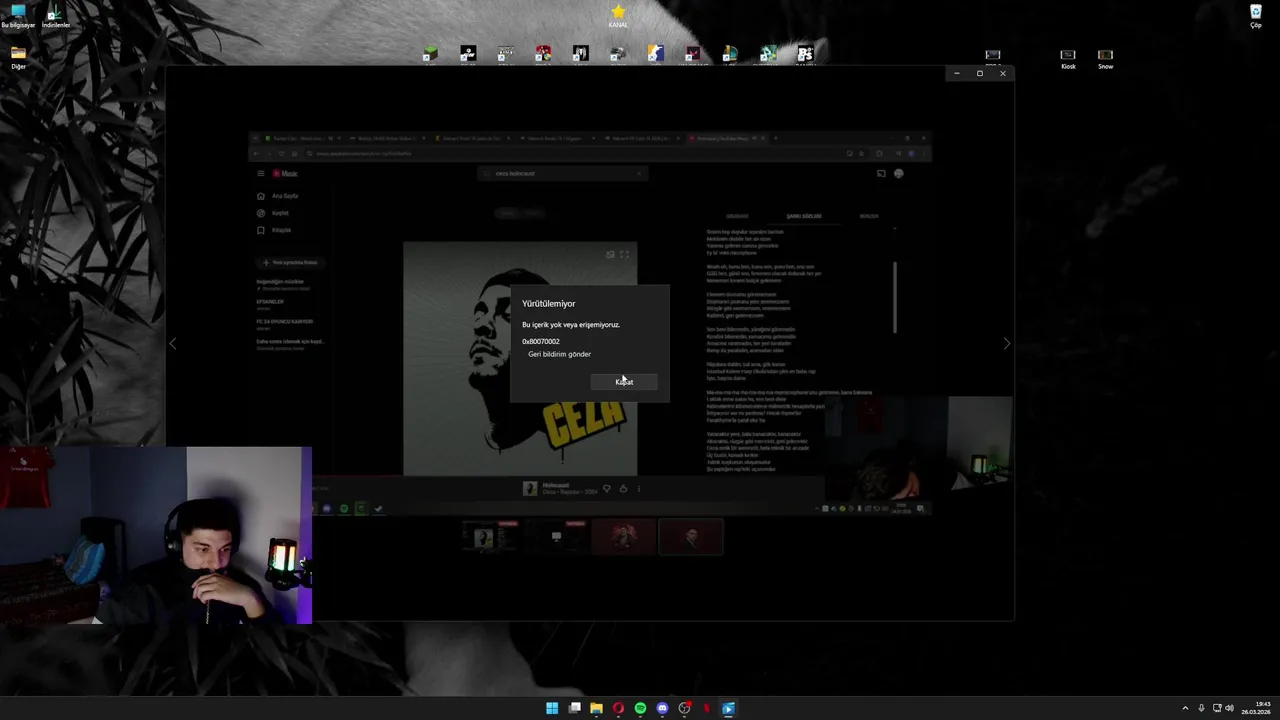
Task: Open File Explorer from the taskbar
Action: click(596, 708)
